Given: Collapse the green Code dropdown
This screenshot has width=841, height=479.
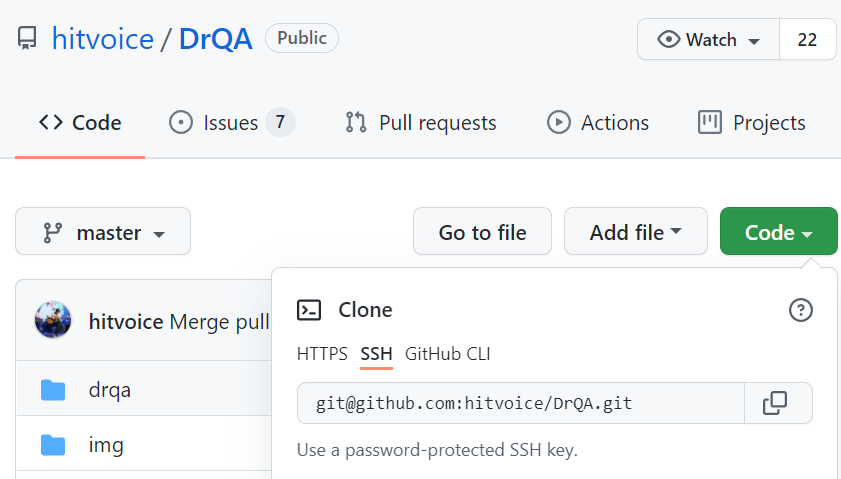Looking at the screenshot, I should pyautogui.click(x=778, y=231).
